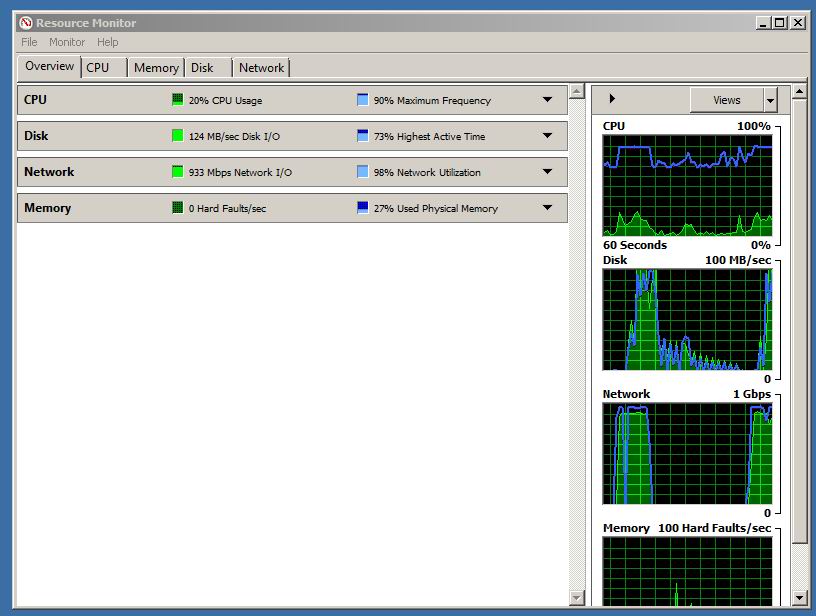The width and height of the screenshot is (816, 616).
Task: Expand the Network section
Action: point(547,172)
